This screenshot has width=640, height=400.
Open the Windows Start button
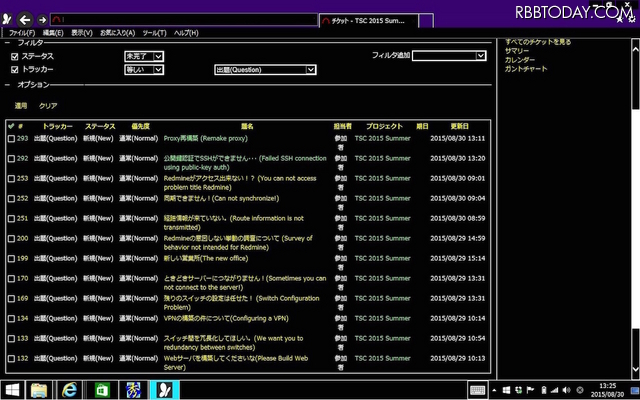coord(12,391)
